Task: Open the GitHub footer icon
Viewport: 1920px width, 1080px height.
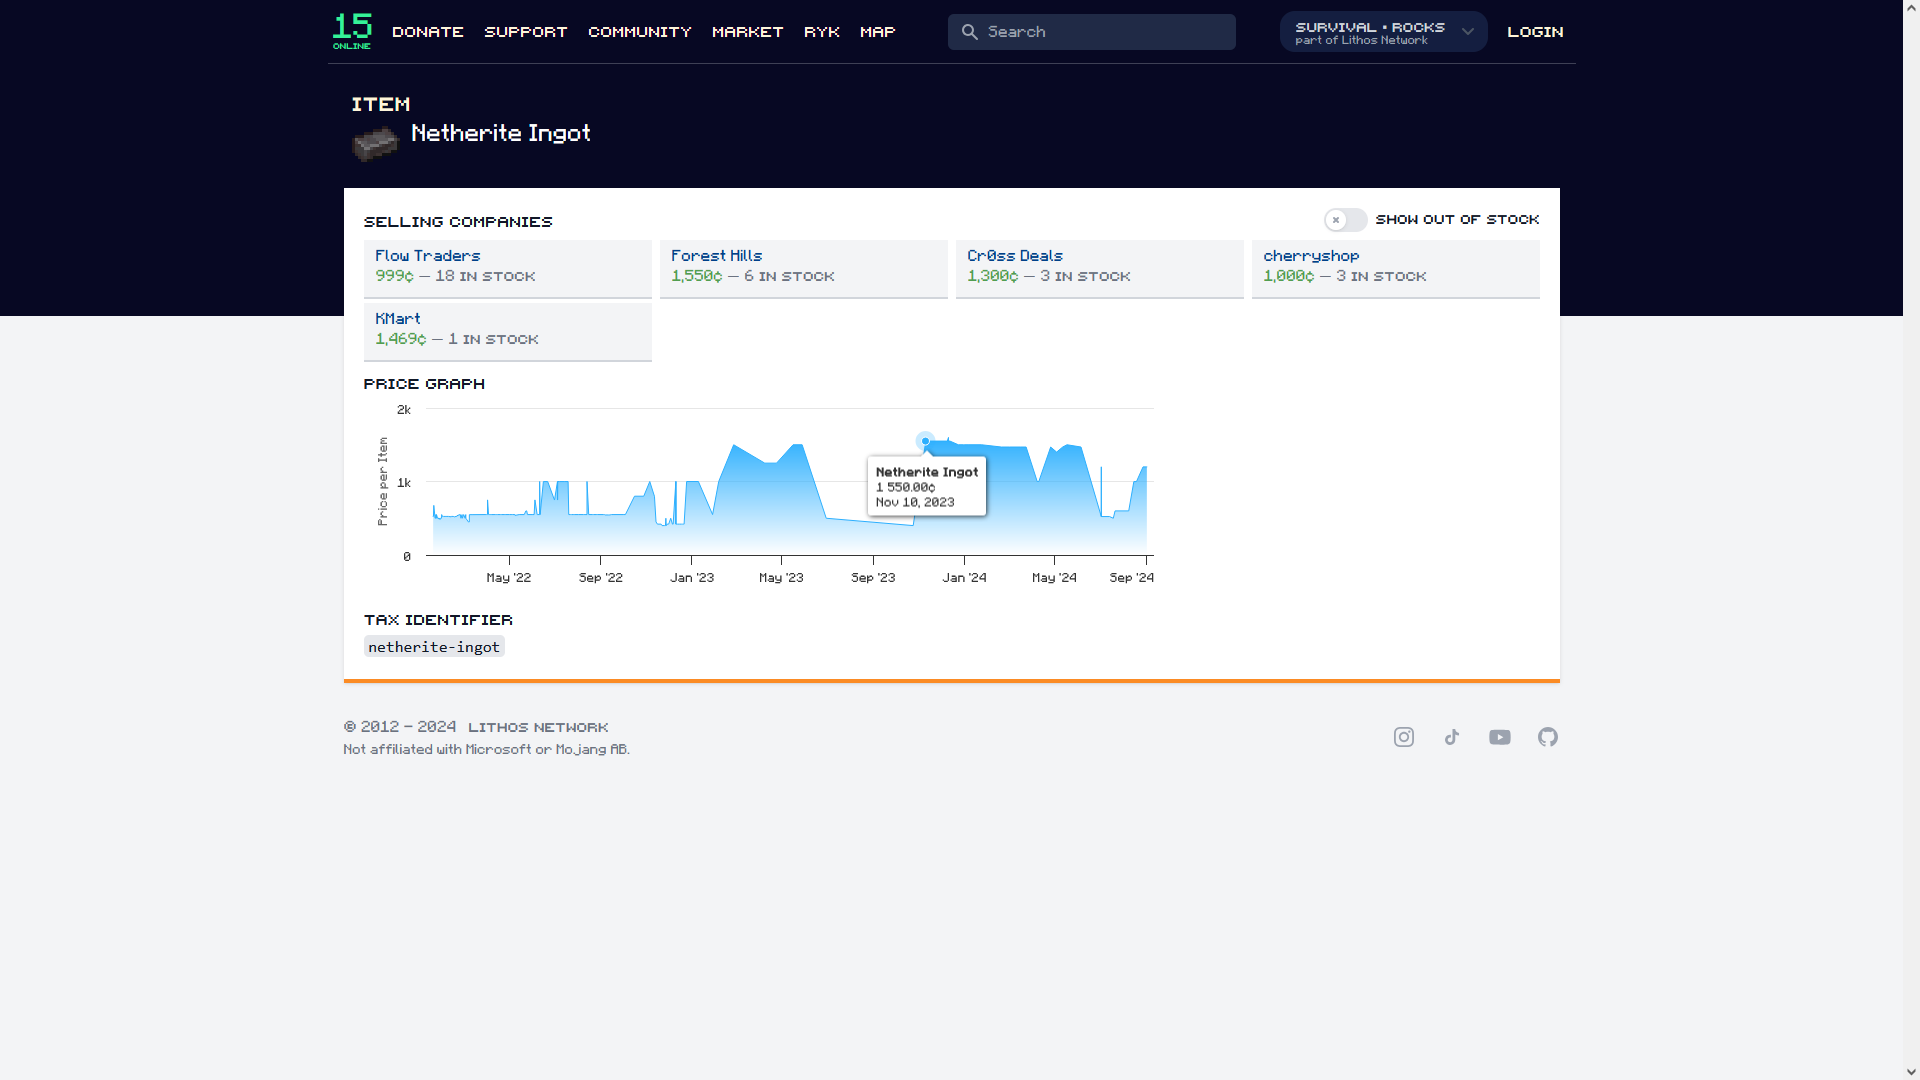Action: [x=1548, y=737]
